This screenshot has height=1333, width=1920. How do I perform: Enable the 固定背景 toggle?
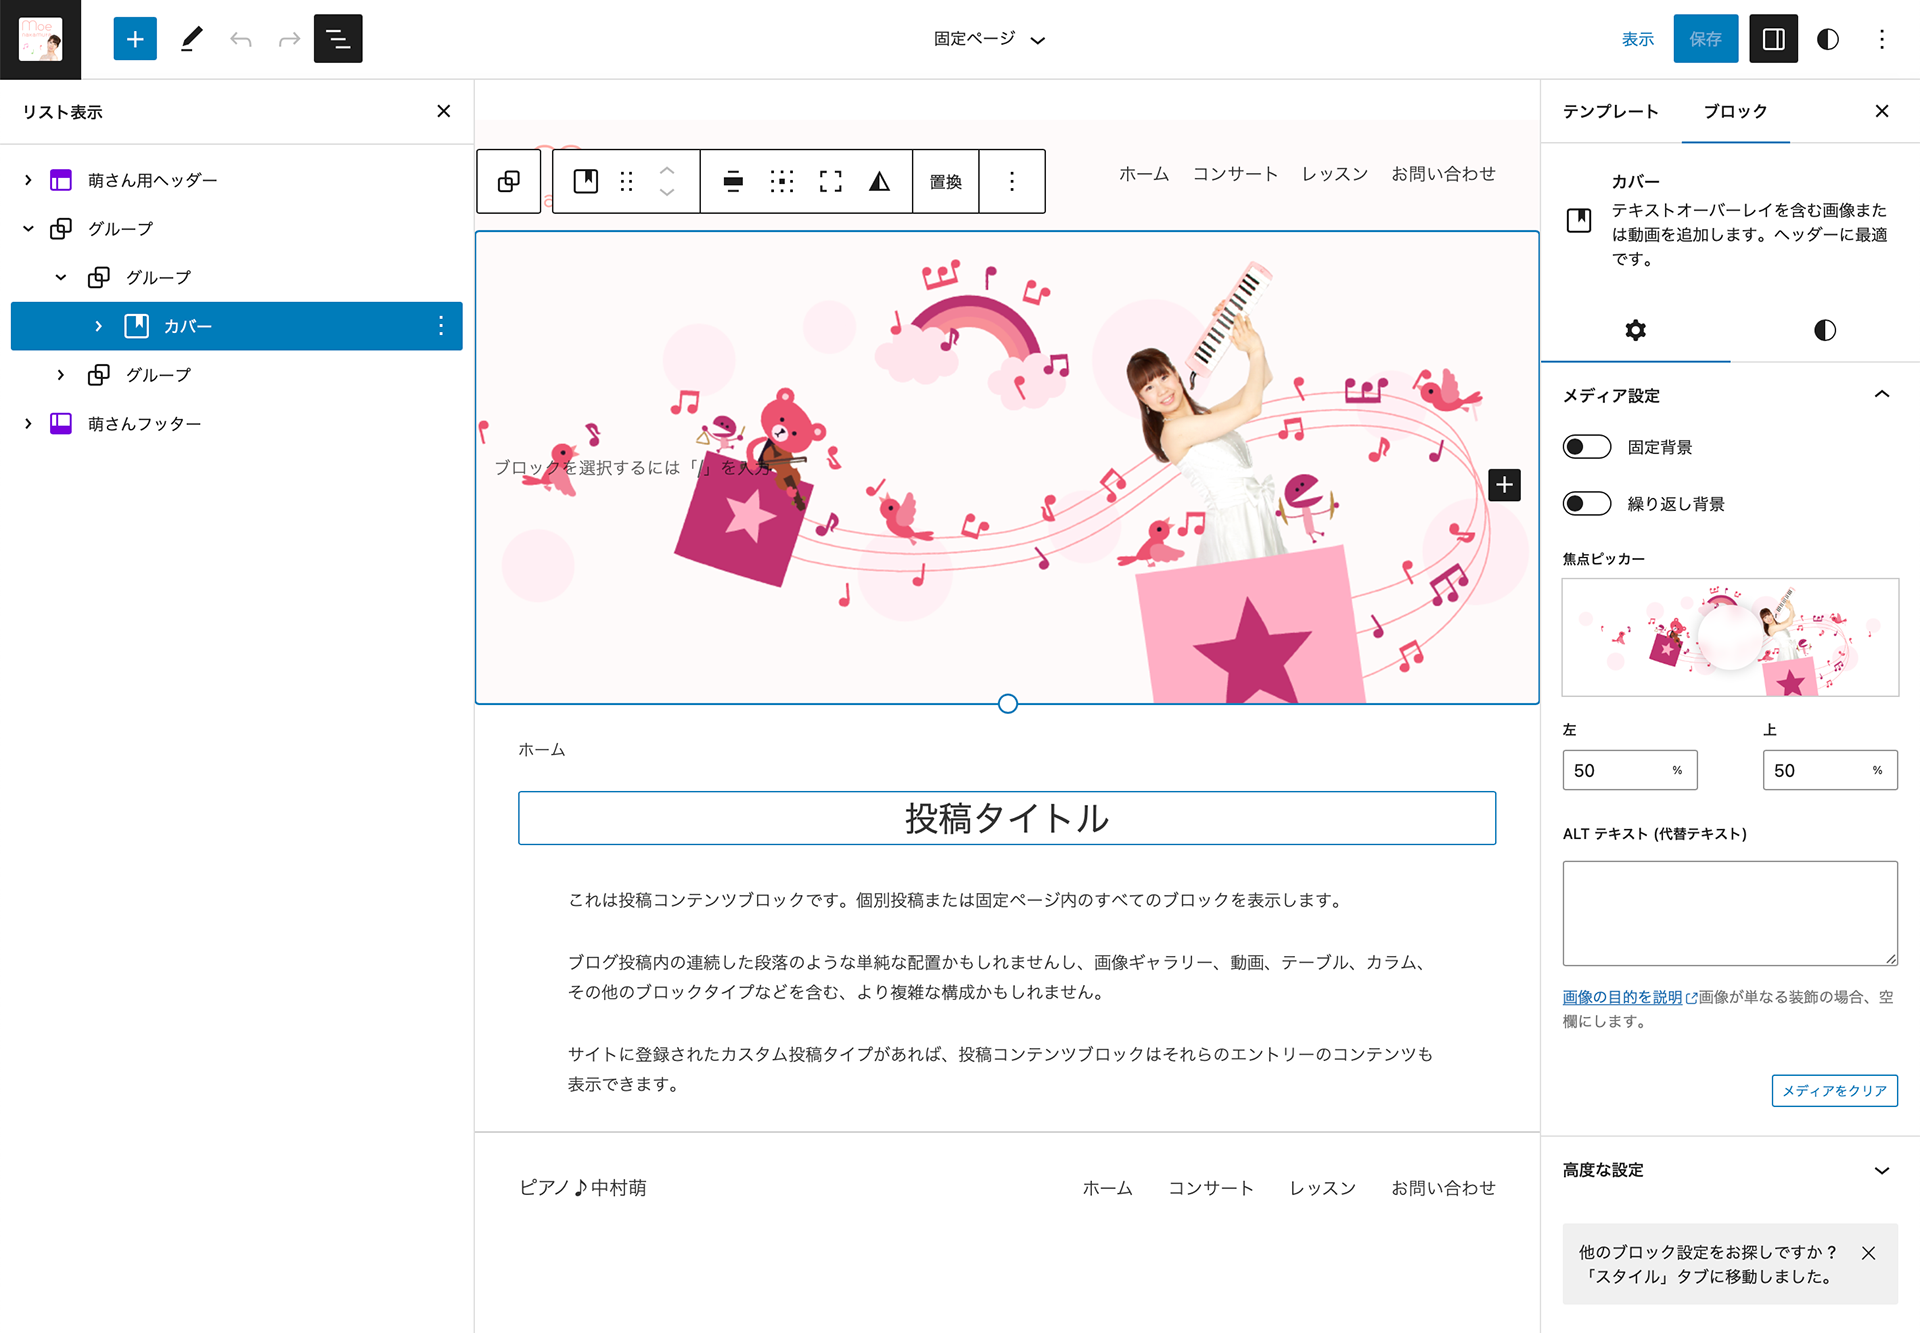1587,447
